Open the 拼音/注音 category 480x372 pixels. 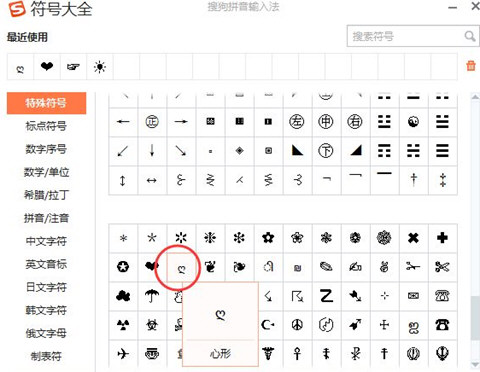pos(46,218)
